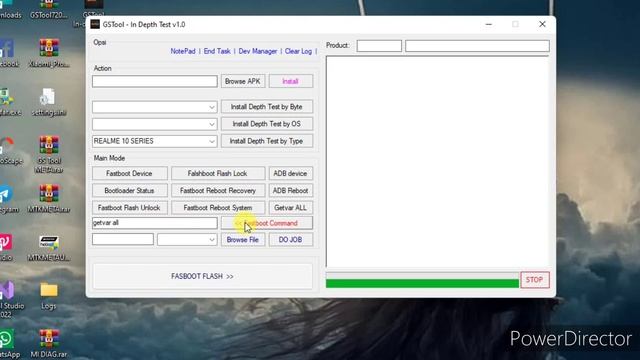Click Fastboot Reboot System button
This screenshot has height=360, width=640.
click(x=218, y=208)
